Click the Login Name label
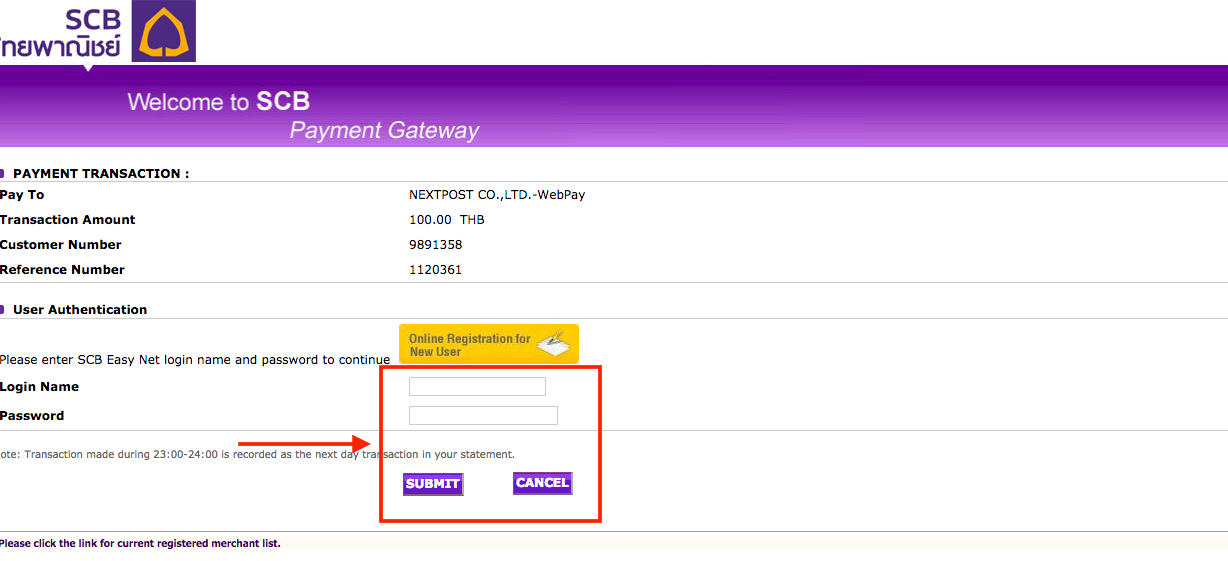 pyautogui.click(x=39, y=387)
